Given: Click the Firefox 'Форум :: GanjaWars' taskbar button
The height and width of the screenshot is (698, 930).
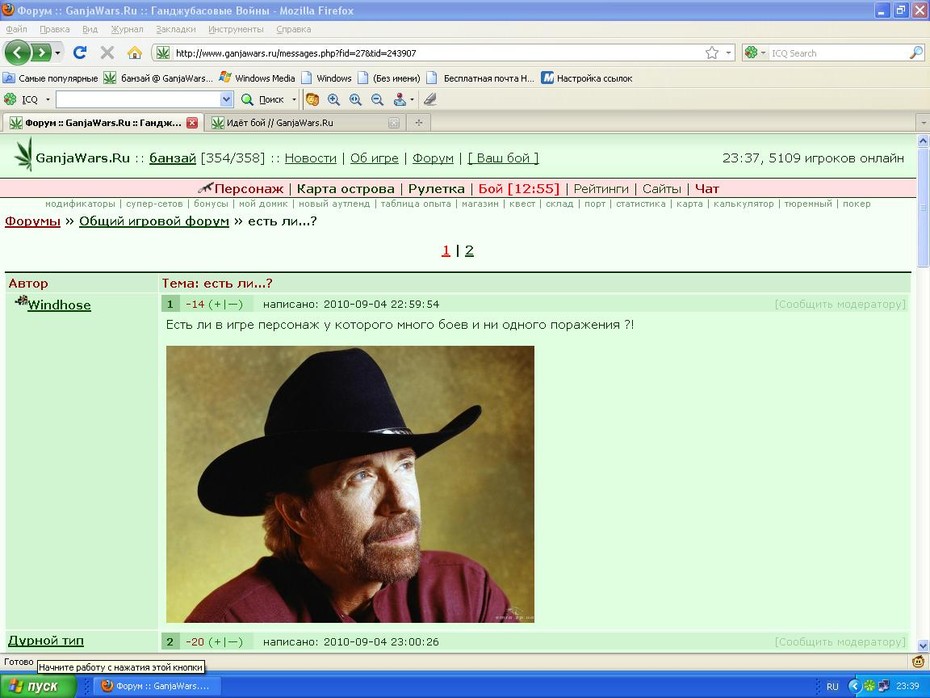Looking at the screenshot, I should coord(155,686).
